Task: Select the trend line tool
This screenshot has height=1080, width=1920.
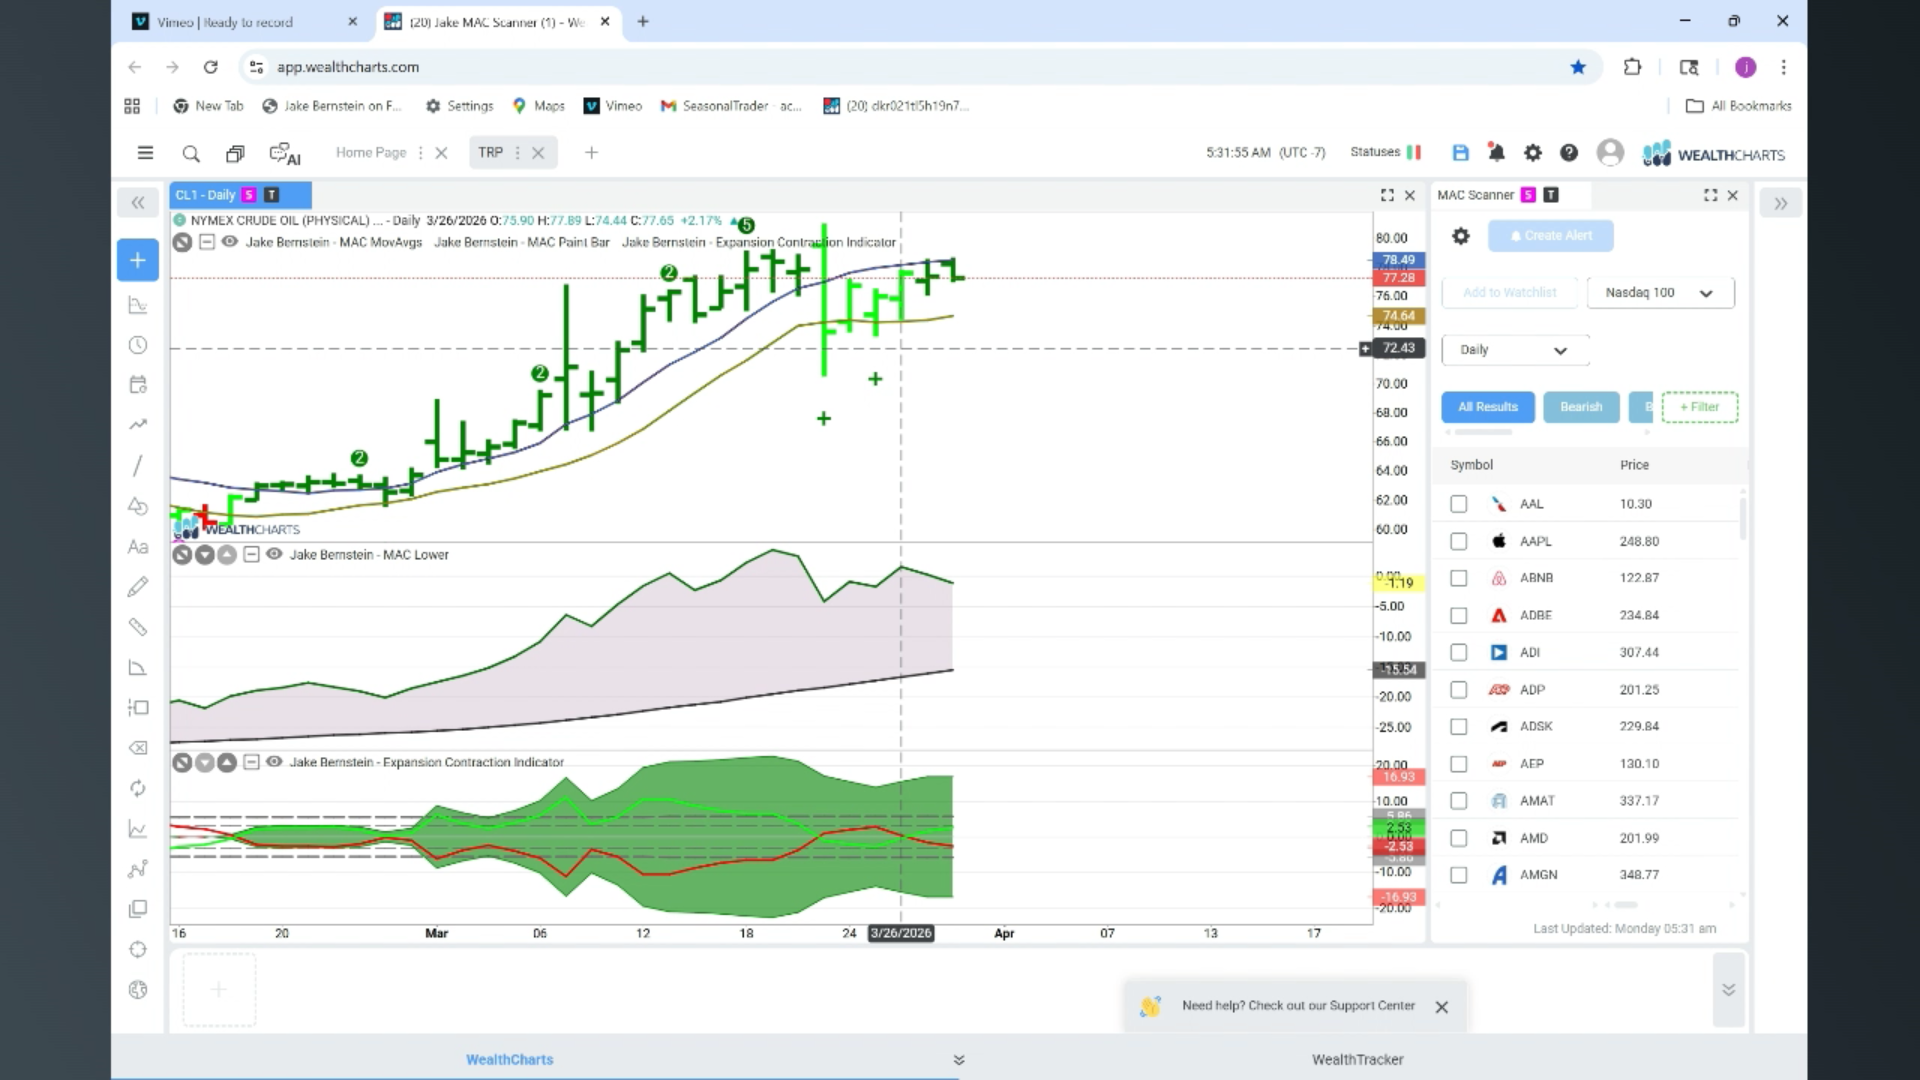Action: tap(138, 466)
